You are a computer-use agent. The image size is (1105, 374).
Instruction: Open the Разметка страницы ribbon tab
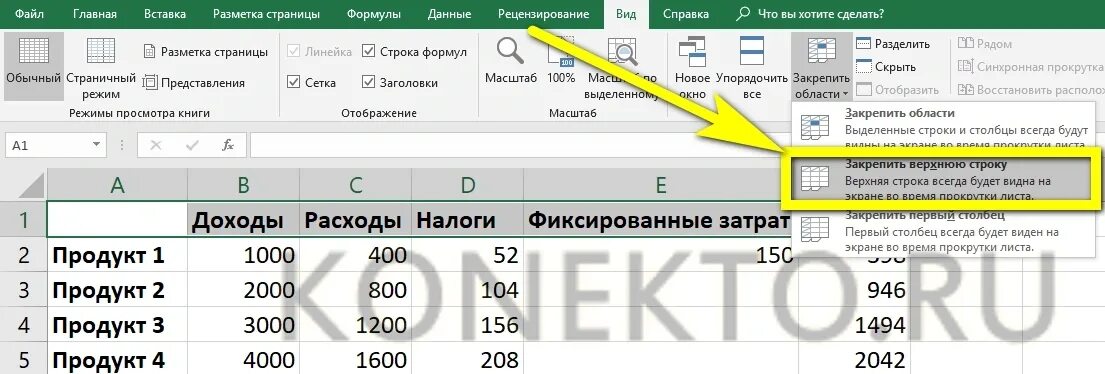tap(266, 13)
